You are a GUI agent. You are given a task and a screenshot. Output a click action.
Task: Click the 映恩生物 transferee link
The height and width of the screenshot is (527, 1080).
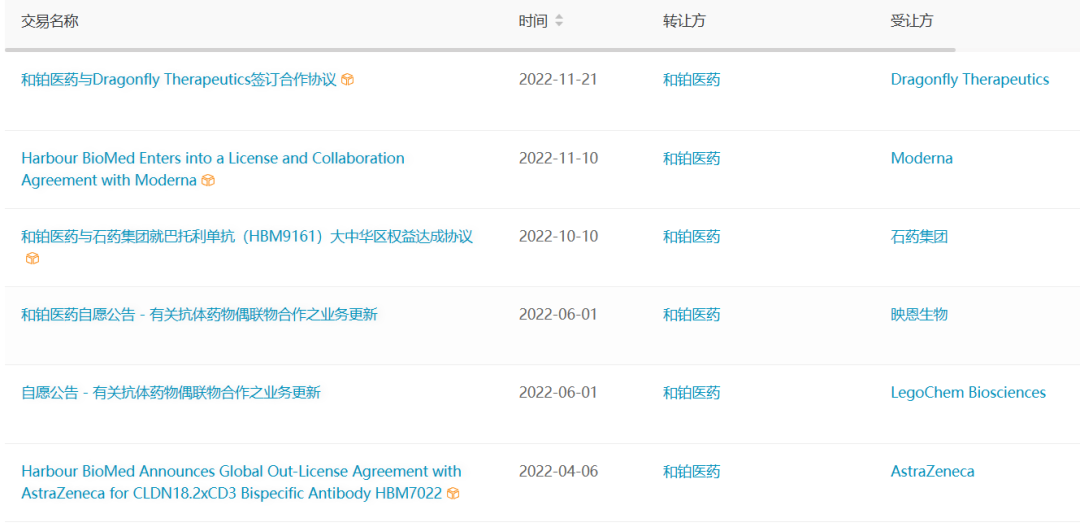(x=919, y=315)
